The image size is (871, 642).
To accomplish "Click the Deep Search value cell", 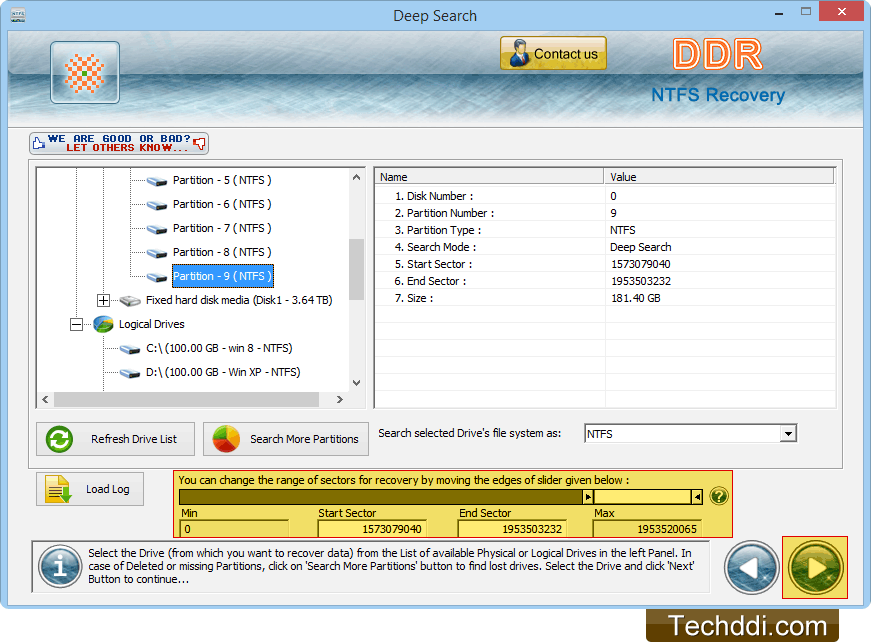I will [x=640, y=247].
